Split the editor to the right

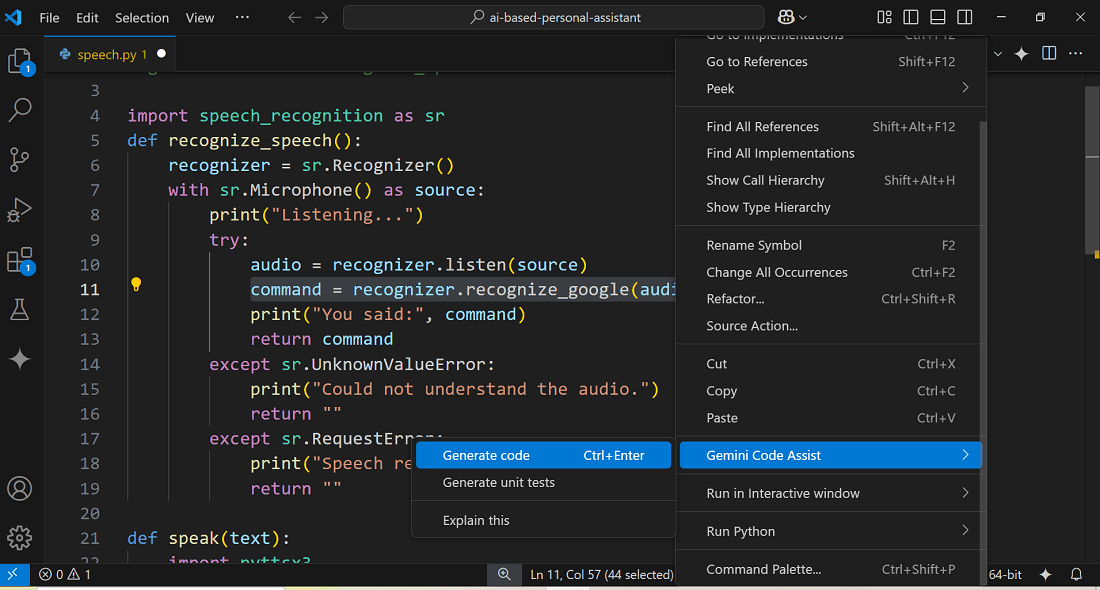tap(1049, 53)
